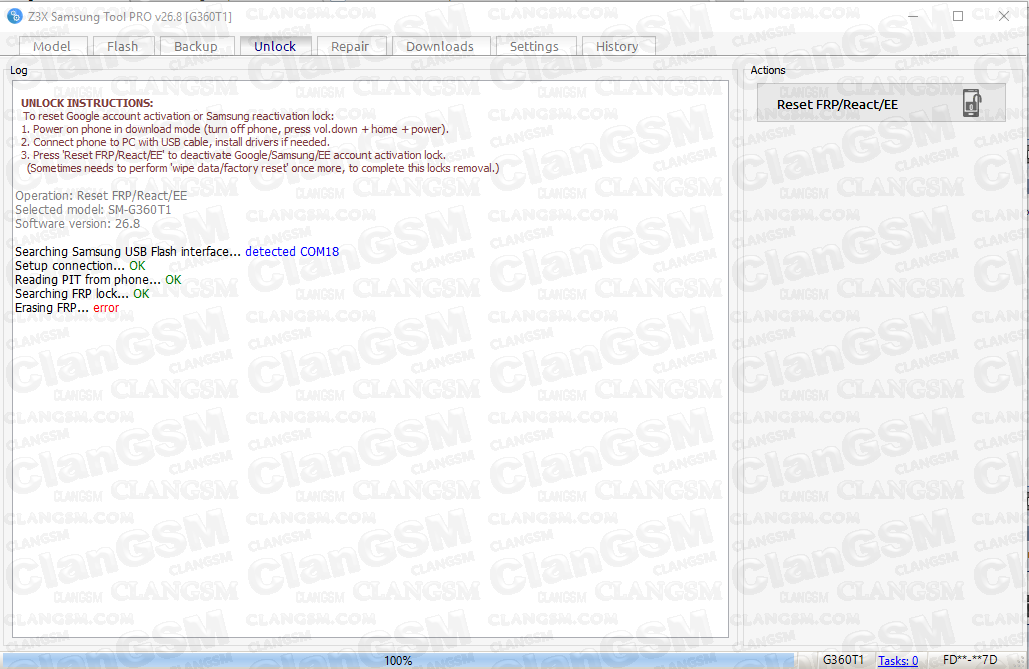The width and height of the screenshot is (1029, 669).
Task: View the History tab
Action: click(x=617, y=46)
